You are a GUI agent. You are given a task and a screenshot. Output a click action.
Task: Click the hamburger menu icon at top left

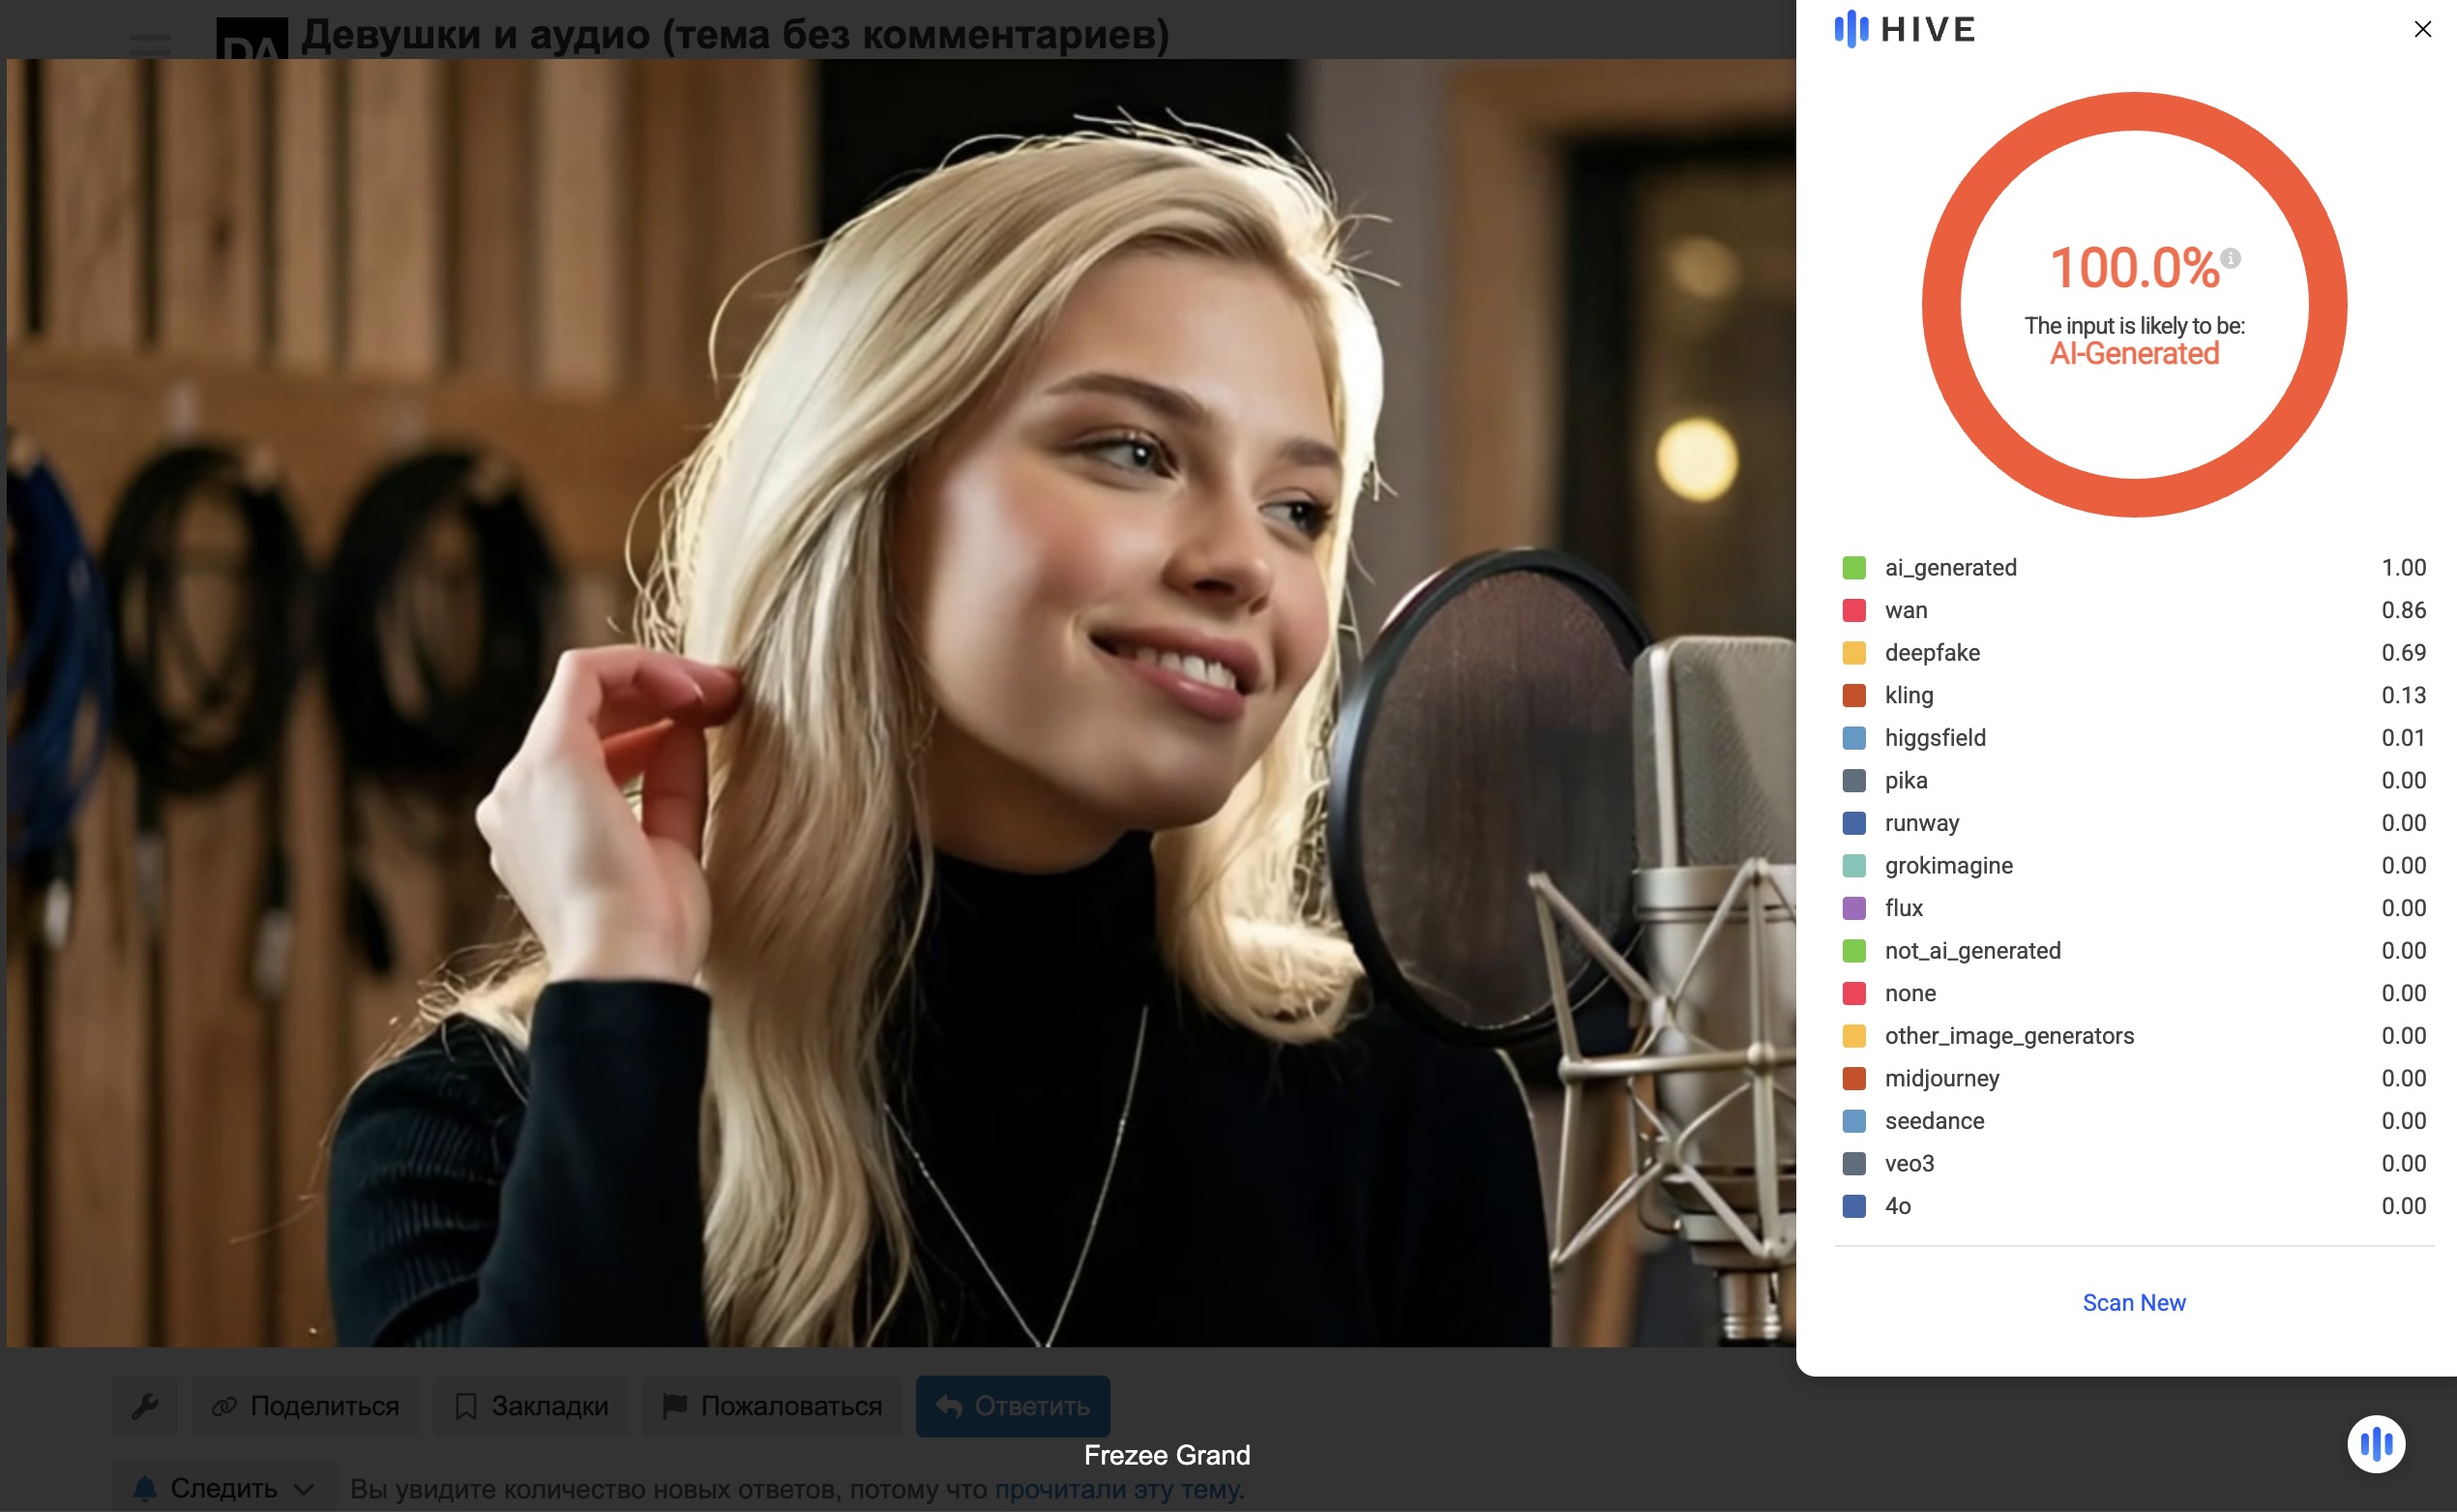pyautogui.click(x=150, y=44)
